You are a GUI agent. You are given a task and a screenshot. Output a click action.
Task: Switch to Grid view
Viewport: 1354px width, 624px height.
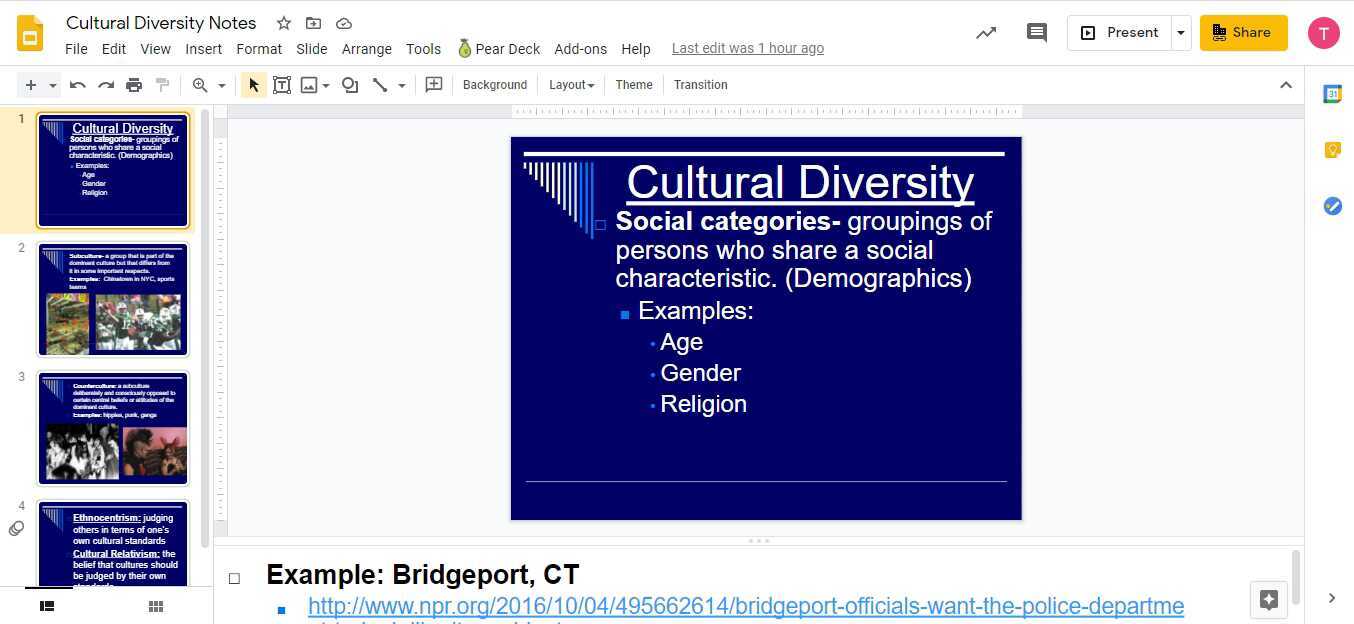(155, 606)
